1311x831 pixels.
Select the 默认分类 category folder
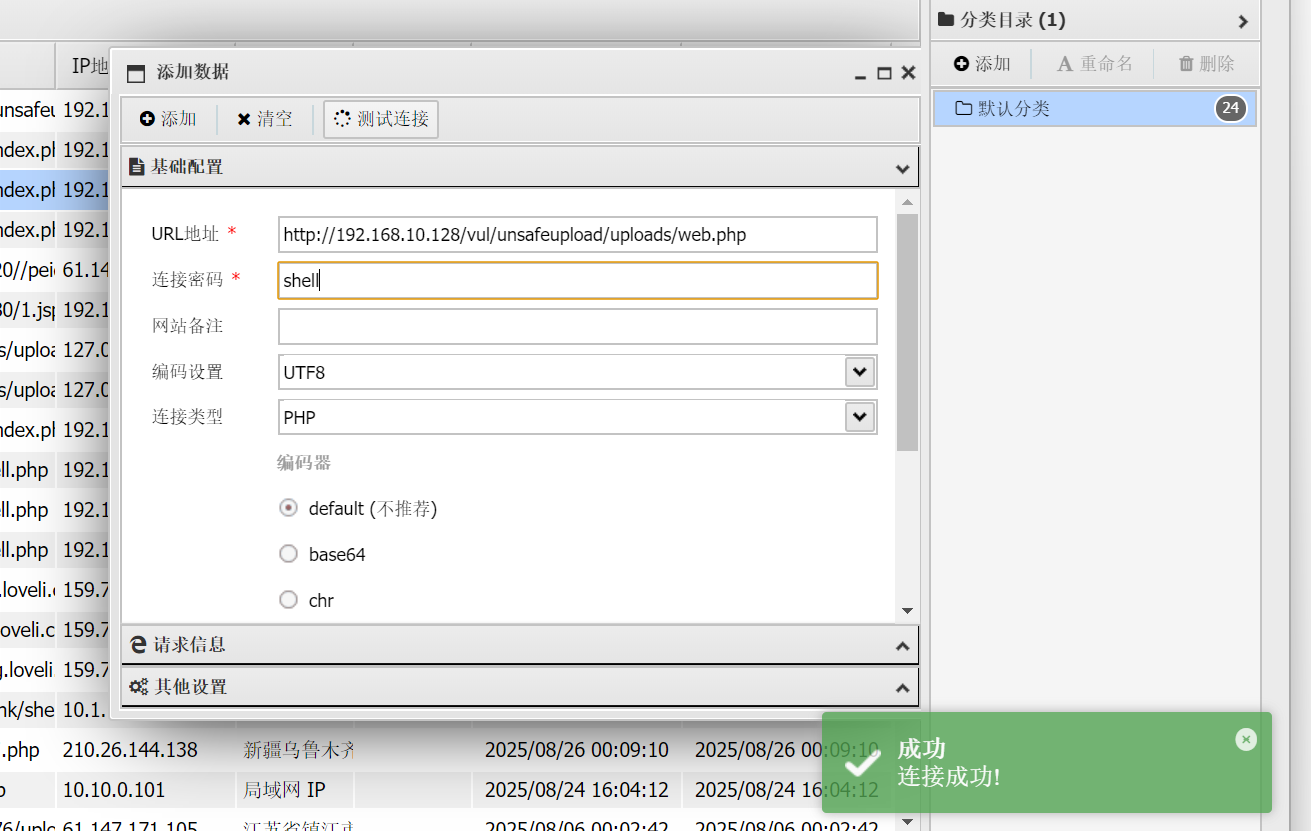[1013, 109]
